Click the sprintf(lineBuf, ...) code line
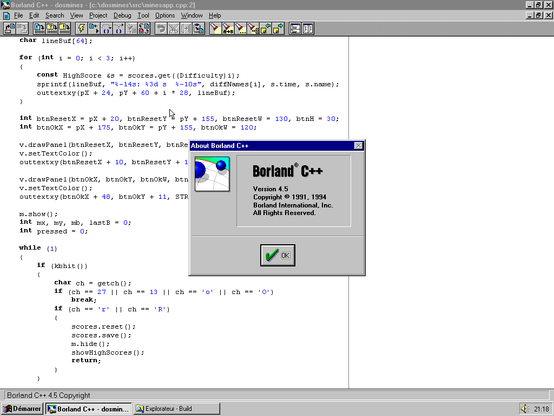 click(x=188, y=84)
